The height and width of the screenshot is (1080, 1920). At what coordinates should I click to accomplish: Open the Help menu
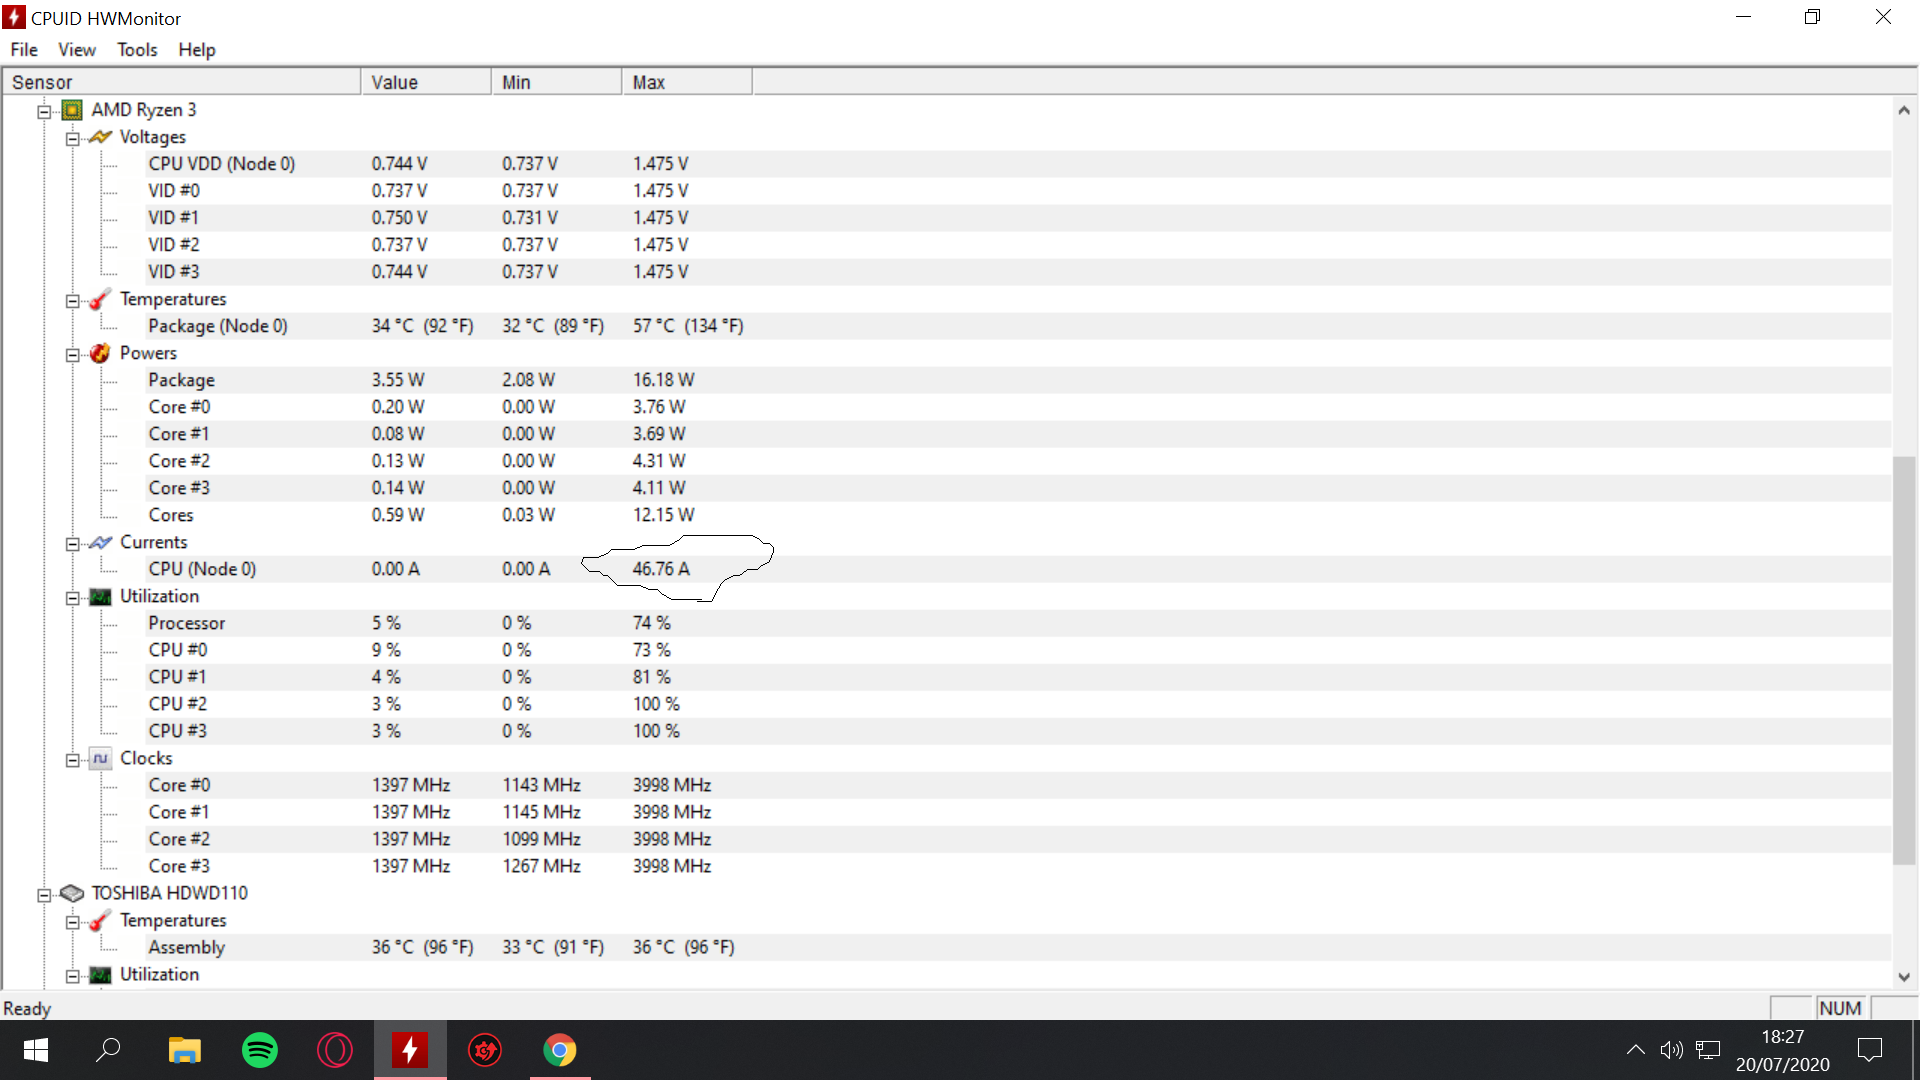197,50
